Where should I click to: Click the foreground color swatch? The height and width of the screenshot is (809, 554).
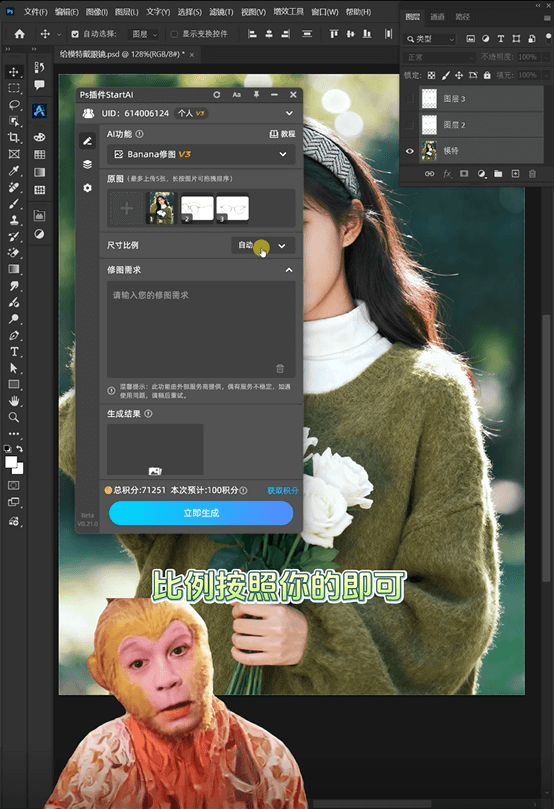coord(11,462)
